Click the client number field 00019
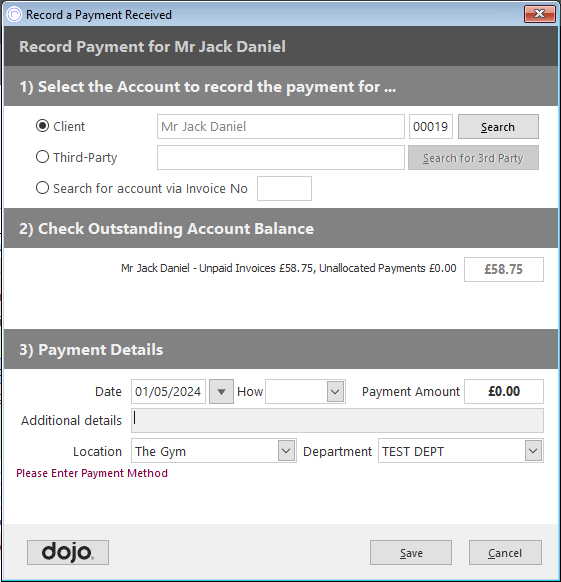Image resolution: width=561 pixels, height=582 pixels. click(x=431, y=127)
